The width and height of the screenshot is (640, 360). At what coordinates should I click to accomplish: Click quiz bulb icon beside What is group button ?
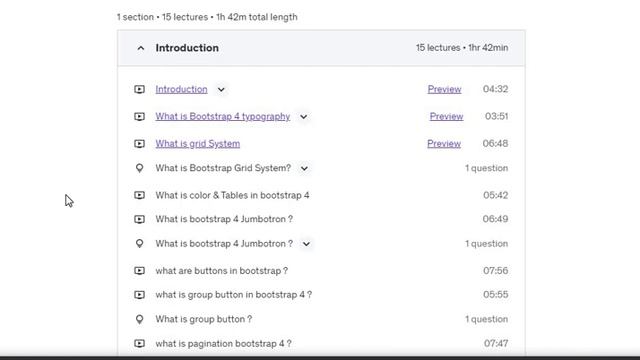point(140,319)
